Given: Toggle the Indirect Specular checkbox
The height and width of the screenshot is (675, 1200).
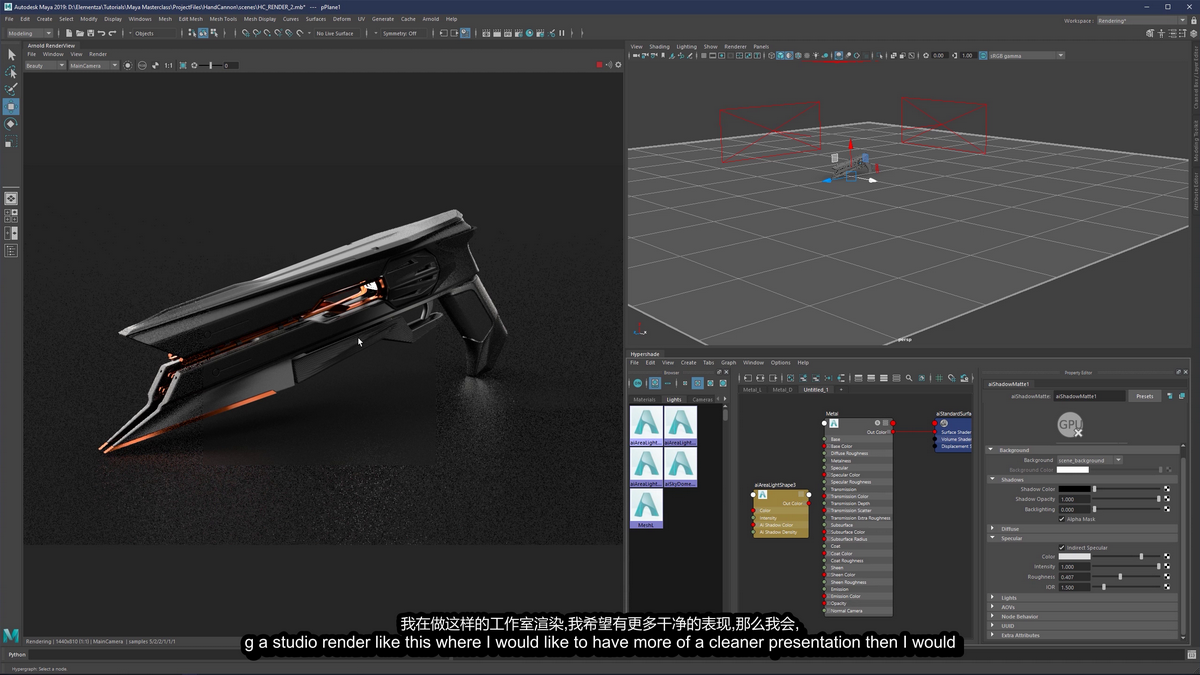Looking at the screenshot, I should (1061, 547).
